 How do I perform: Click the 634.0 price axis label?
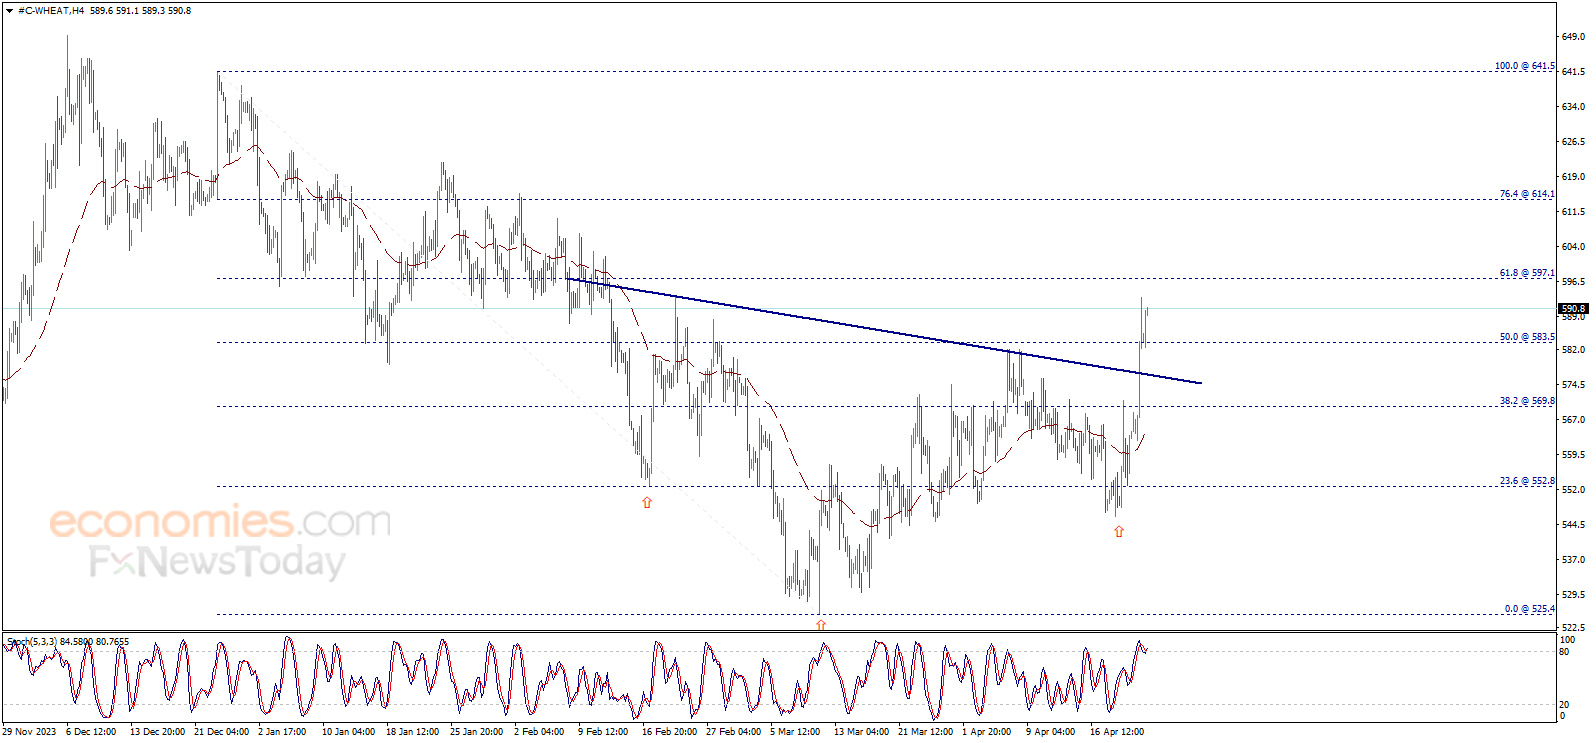pyautogui.click(x=1573, y=107)
